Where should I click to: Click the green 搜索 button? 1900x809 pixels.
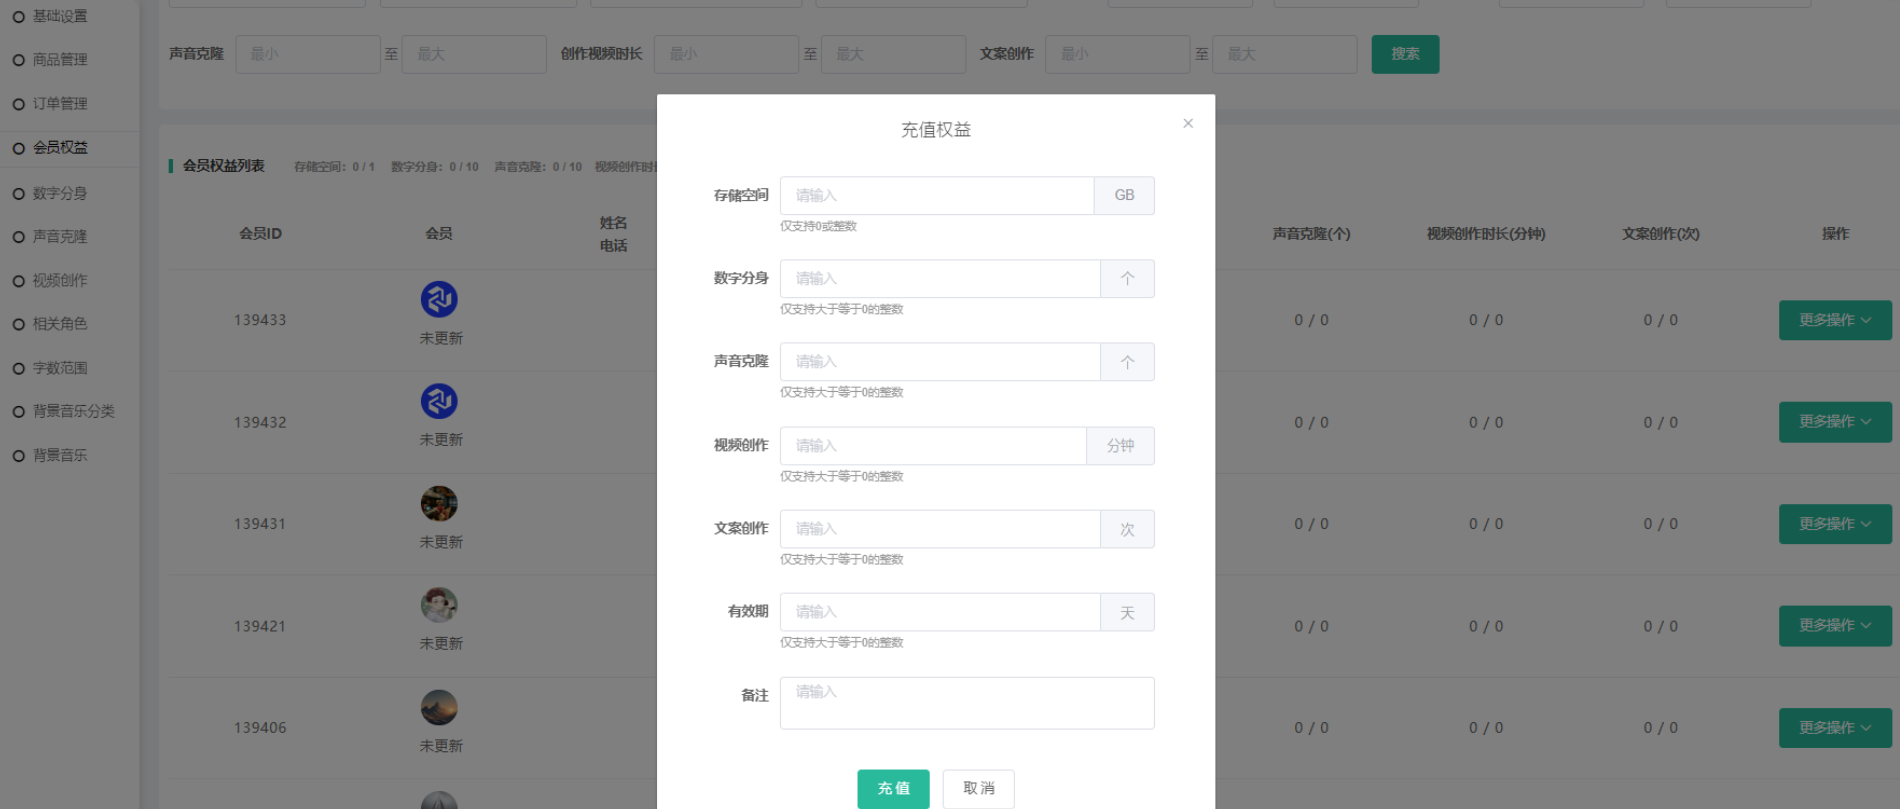pyautogui.click(x=1404, y=54)
